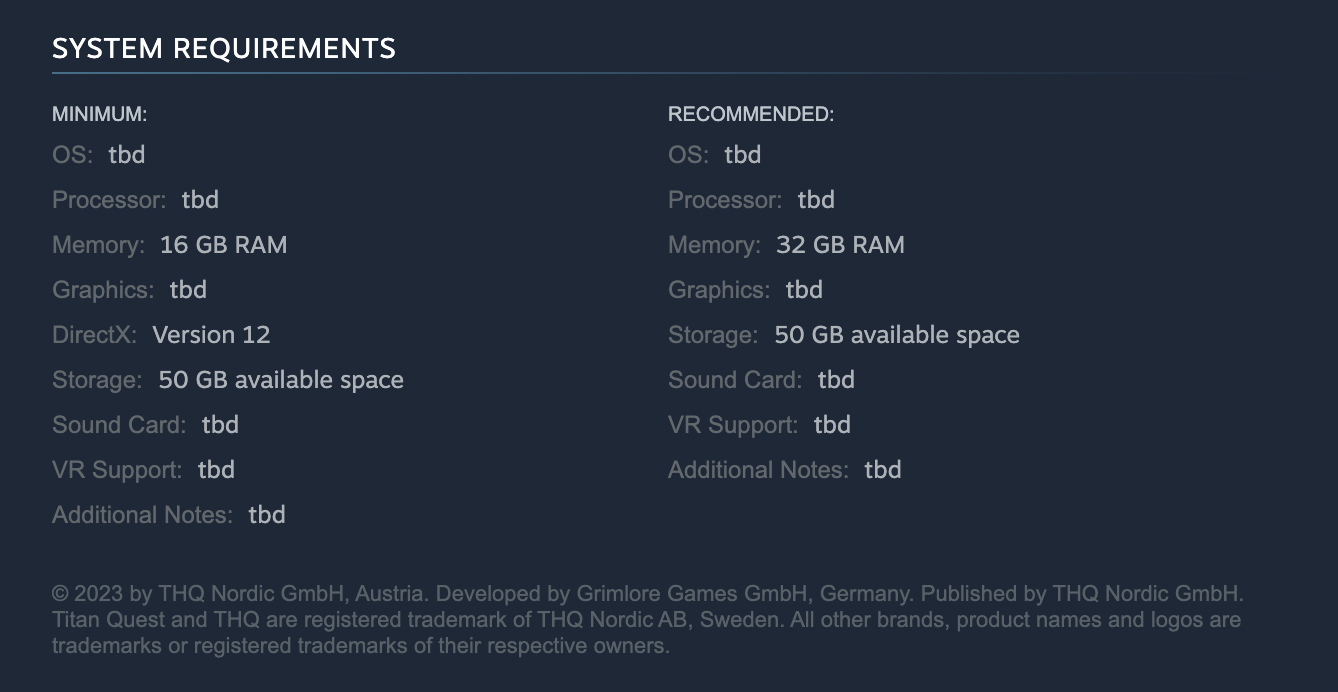Click the VR Support line under Minimum
1338x692 pixels.
[x=143, y=470]
